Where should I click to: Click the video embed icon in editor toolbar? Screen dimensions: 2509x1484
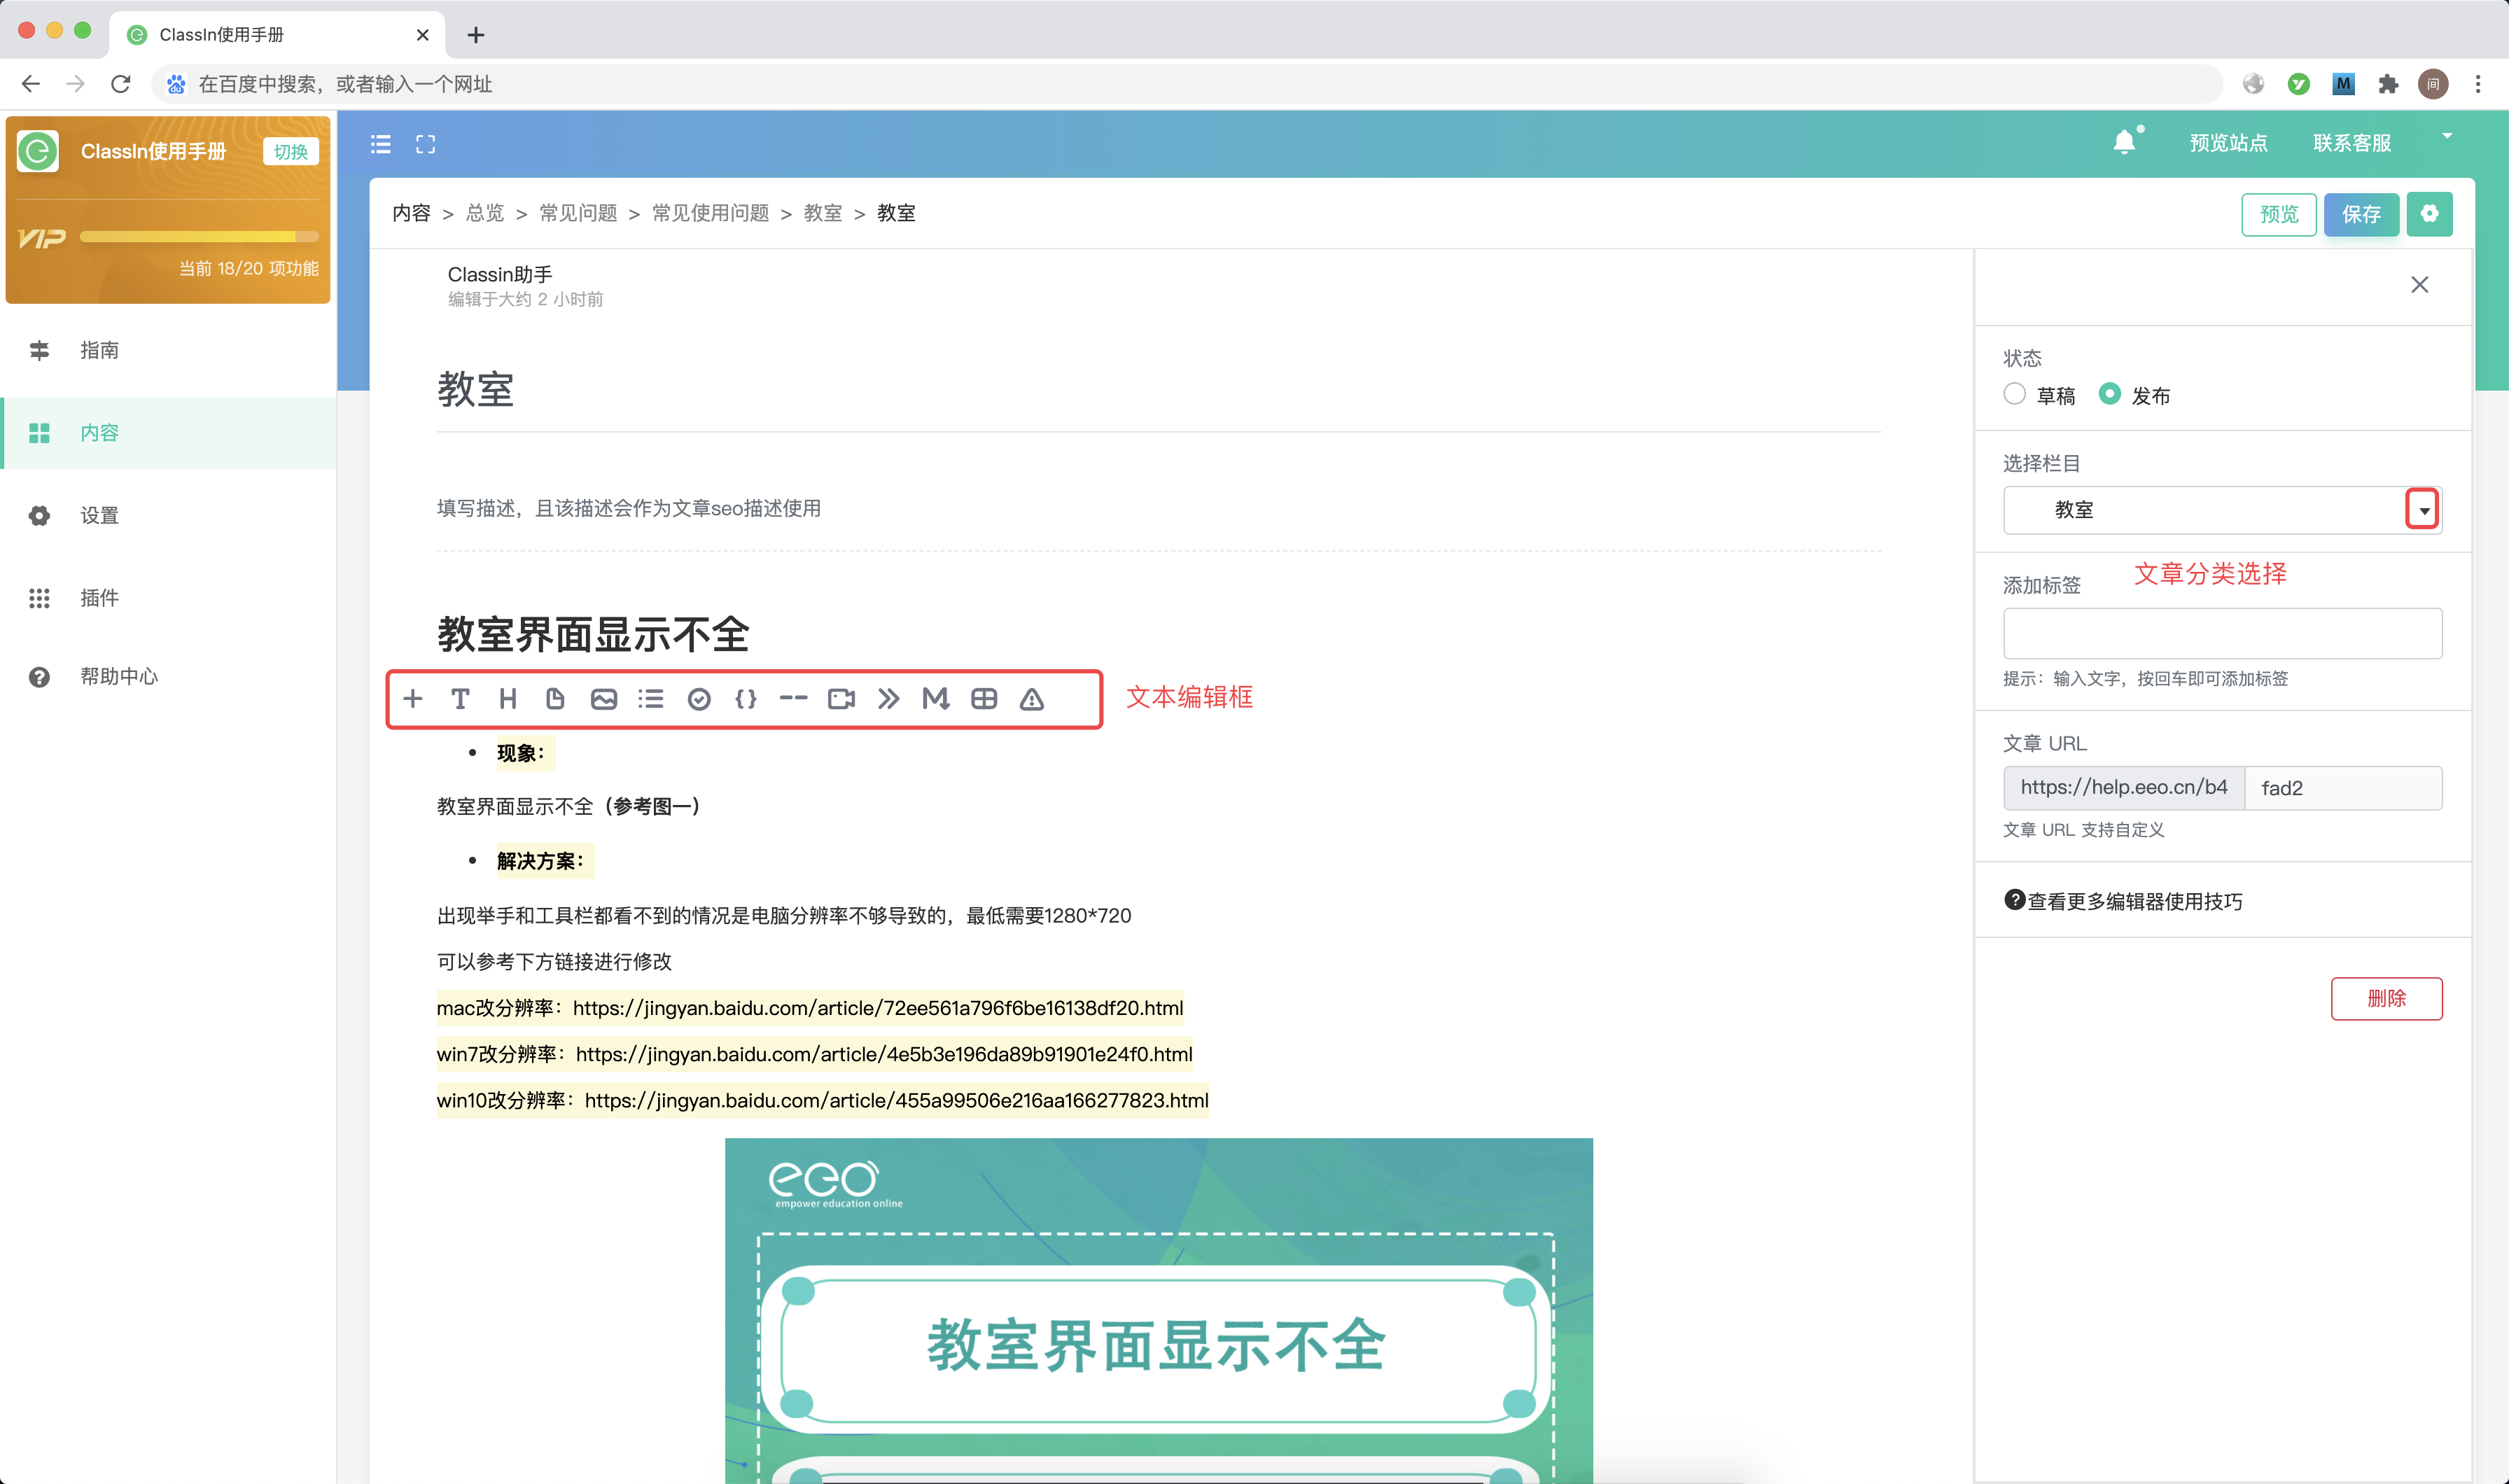tap(842, 699)
